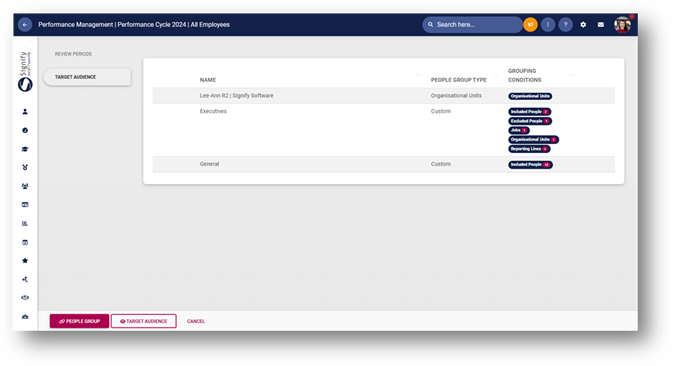The height and width of the screenshot is (366, 673).
Task: Select the General row name
Action: click(209, 164)
